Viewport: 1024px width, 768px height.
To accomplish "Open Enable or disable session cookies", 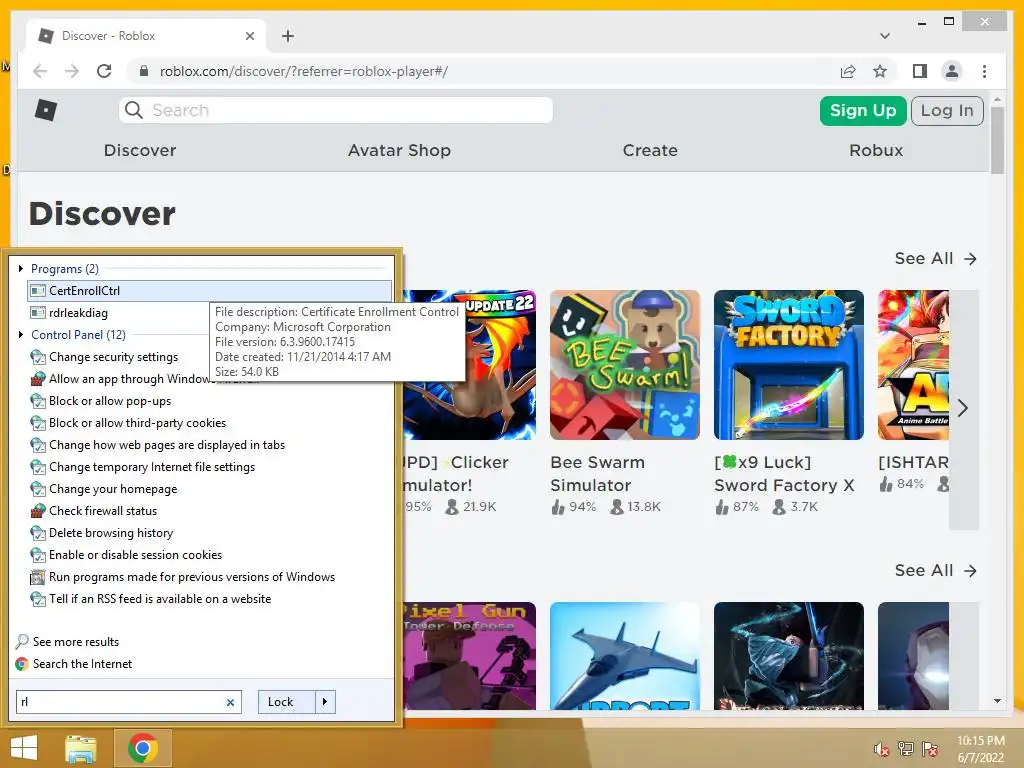I will (x=127, y=554).
